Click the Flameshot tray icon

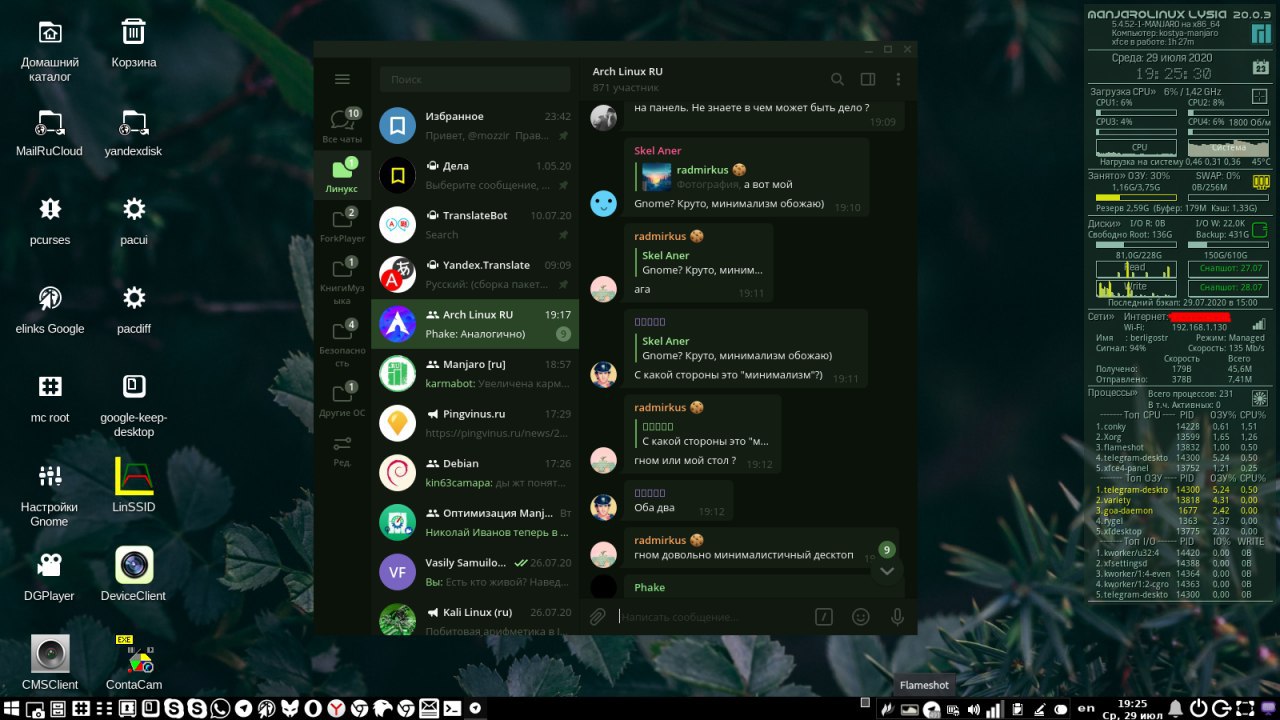[888, 709]
